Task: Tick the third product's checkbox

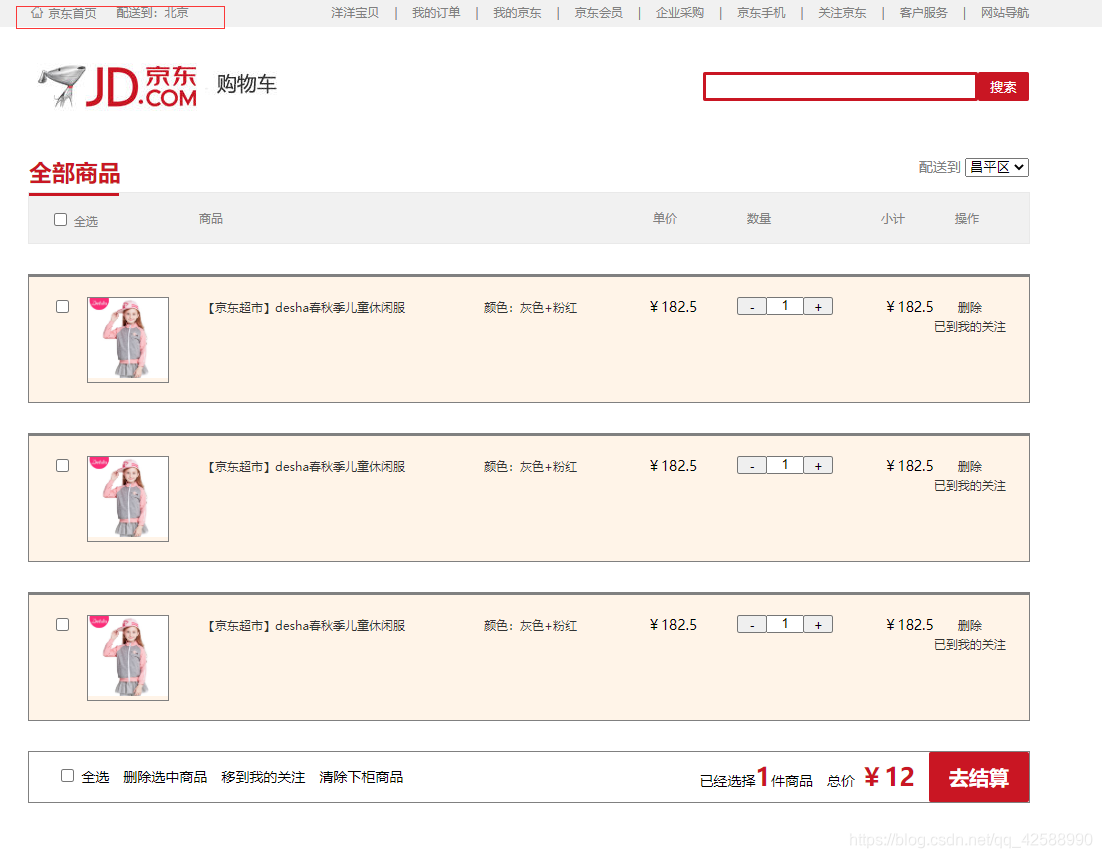Action: point(63,624)
